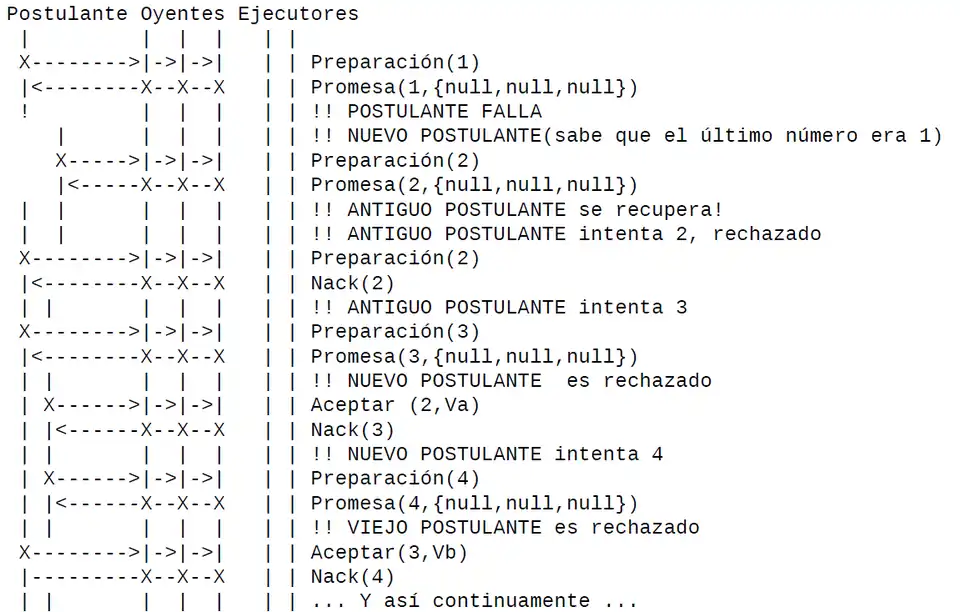Click the "NUEVO POSTULANTE es rechazado" note
960x612 pixels.
pos(511,380)
